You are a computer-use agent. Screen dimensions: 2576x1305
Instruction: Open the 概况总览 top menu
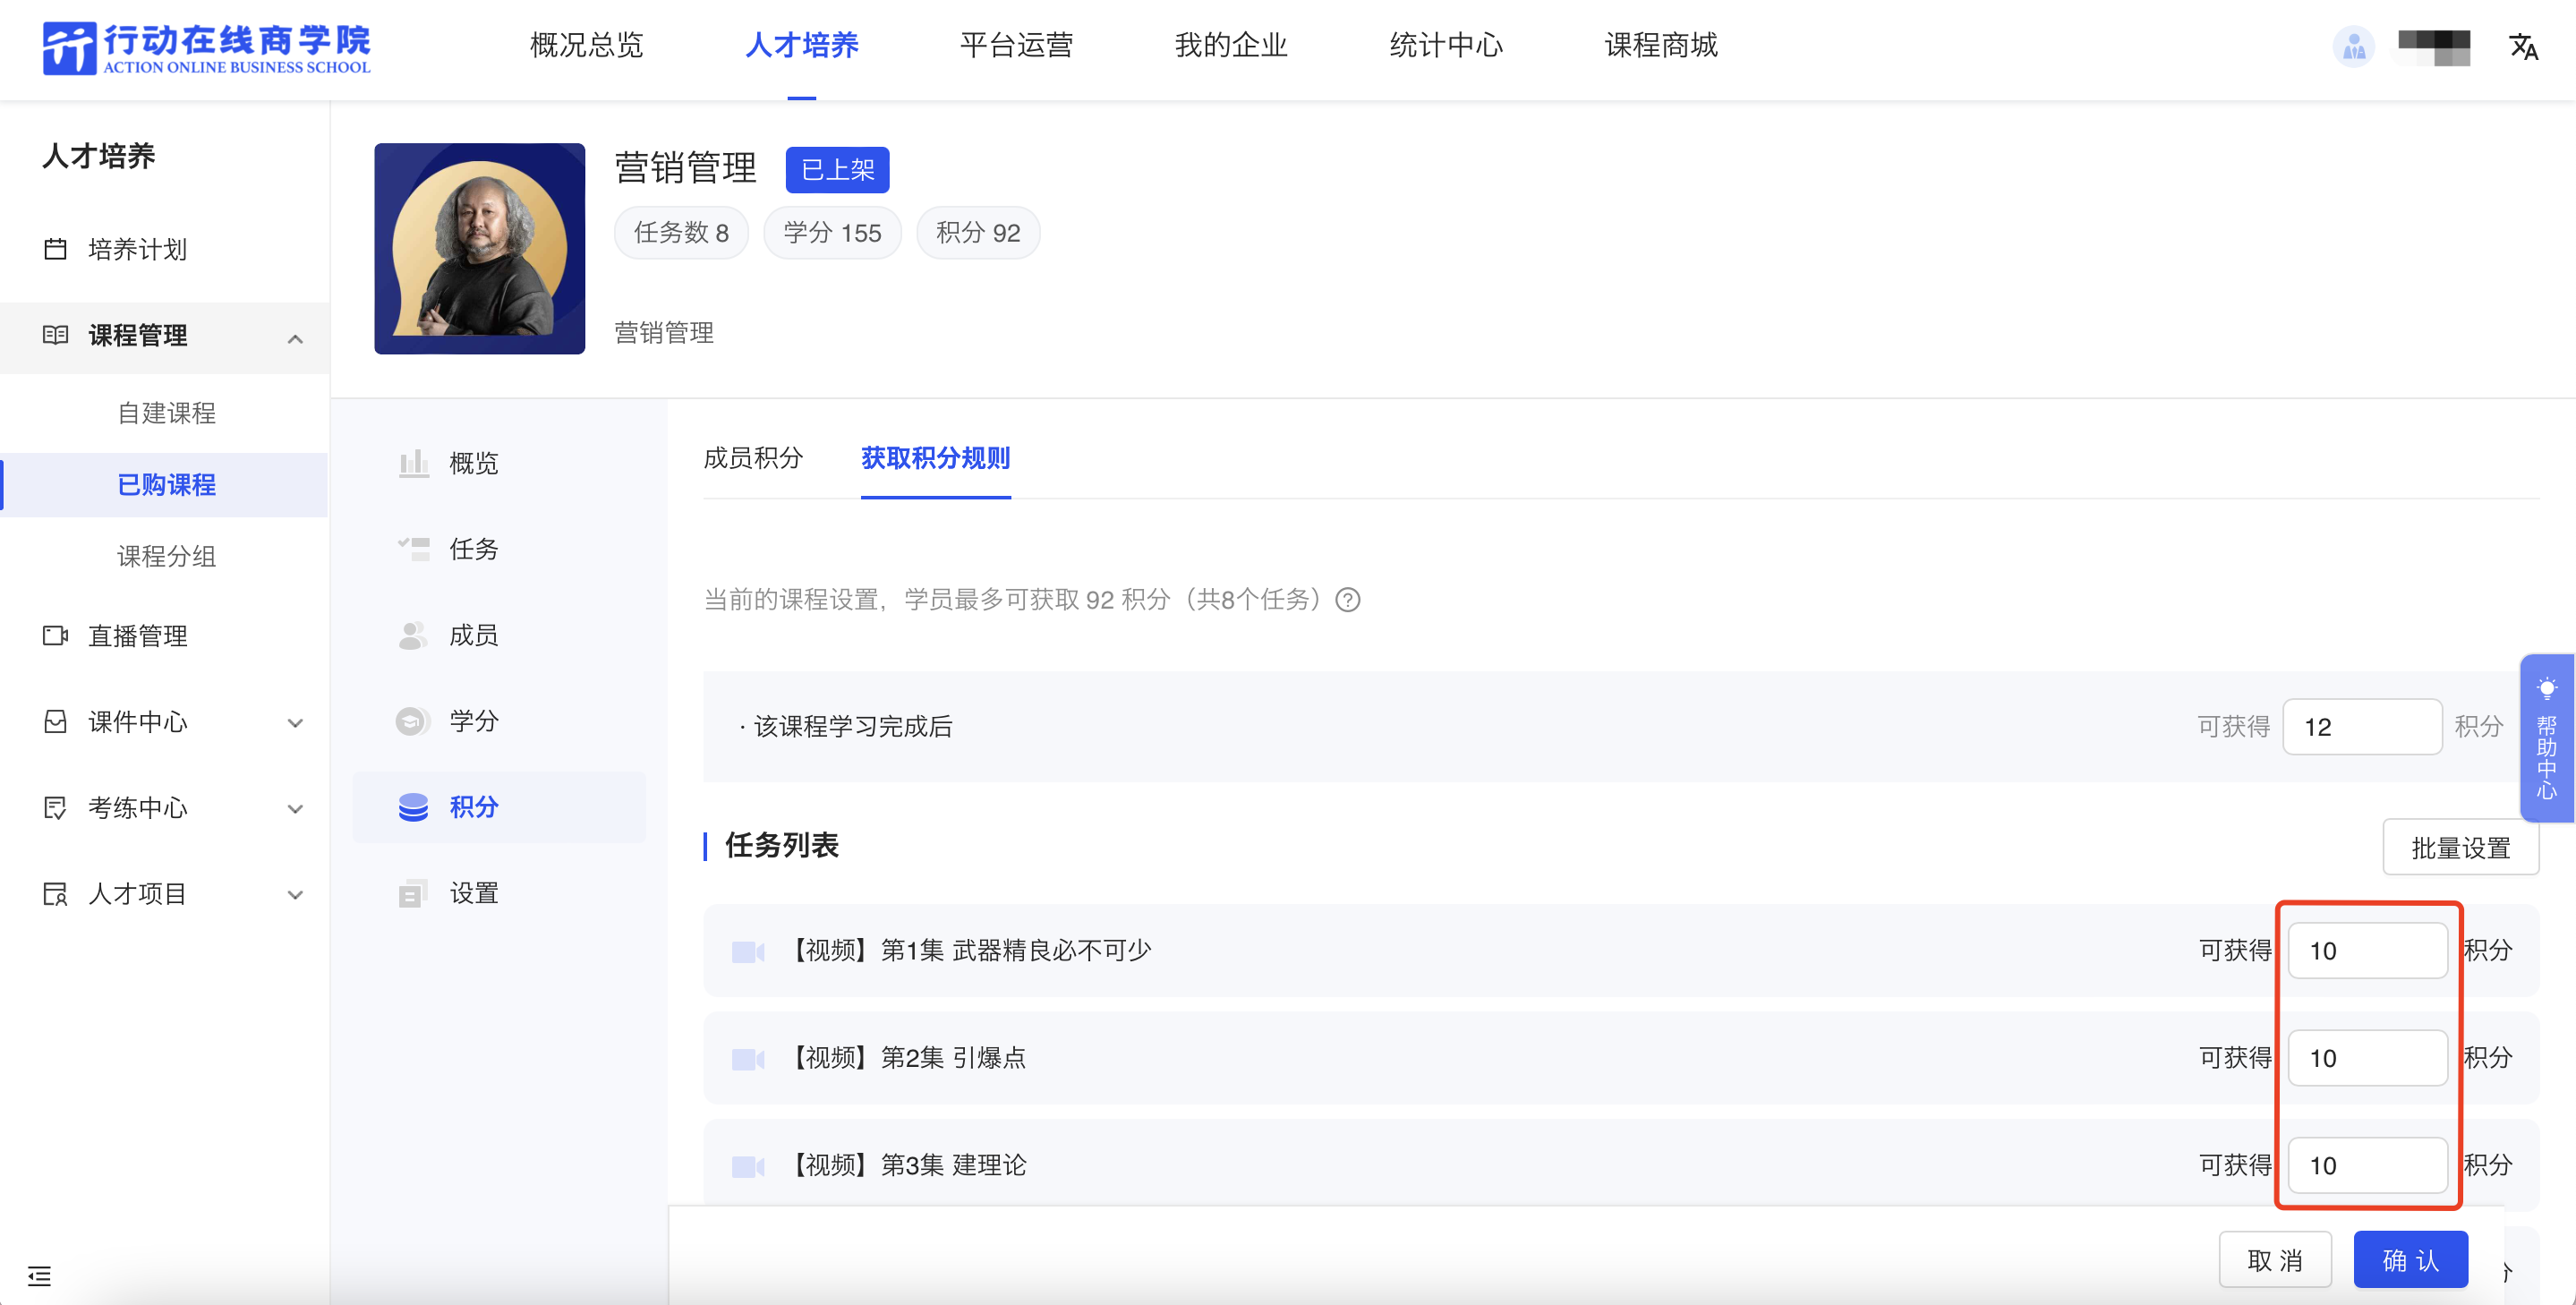coord(586,45)
